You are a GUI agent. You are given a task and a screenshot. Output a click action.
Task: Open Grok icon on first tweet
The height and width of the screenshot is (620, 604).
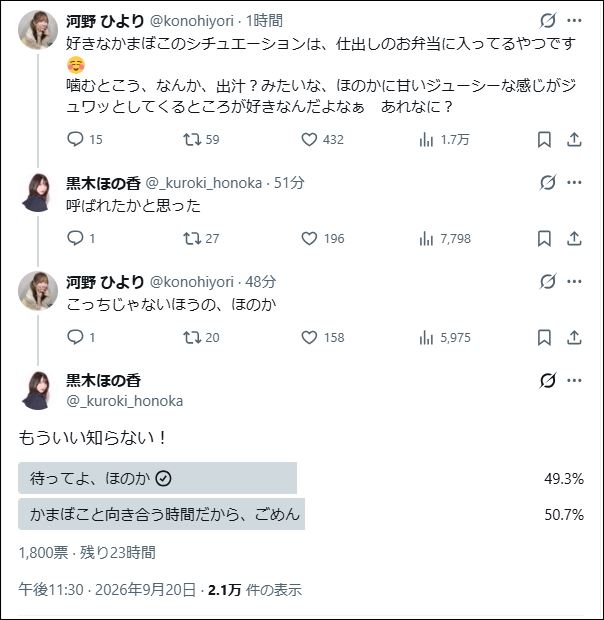[x=547, y=20]
